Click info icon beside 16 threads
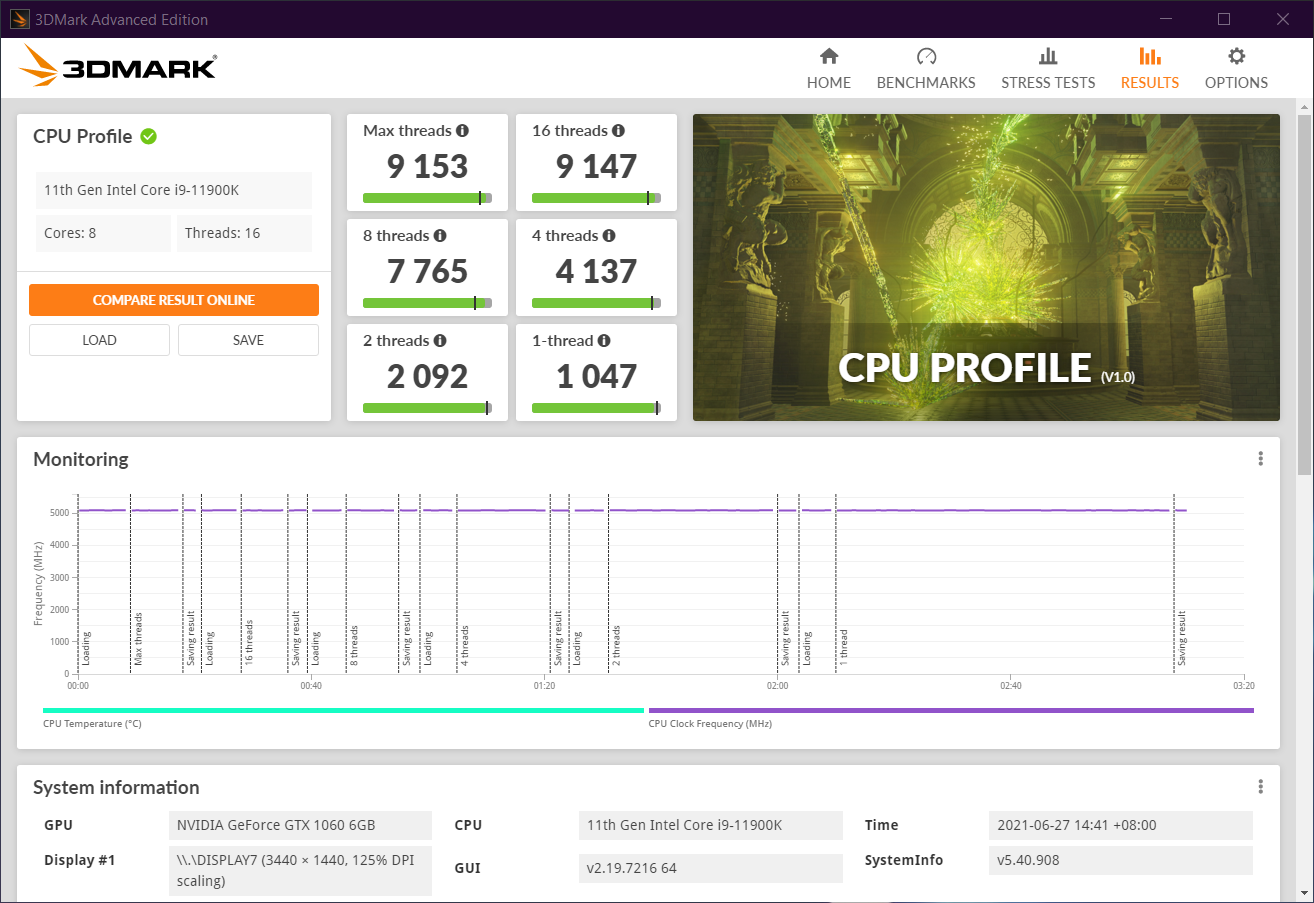This screenshot has width=1314, height=903. [x=618, y=131]
